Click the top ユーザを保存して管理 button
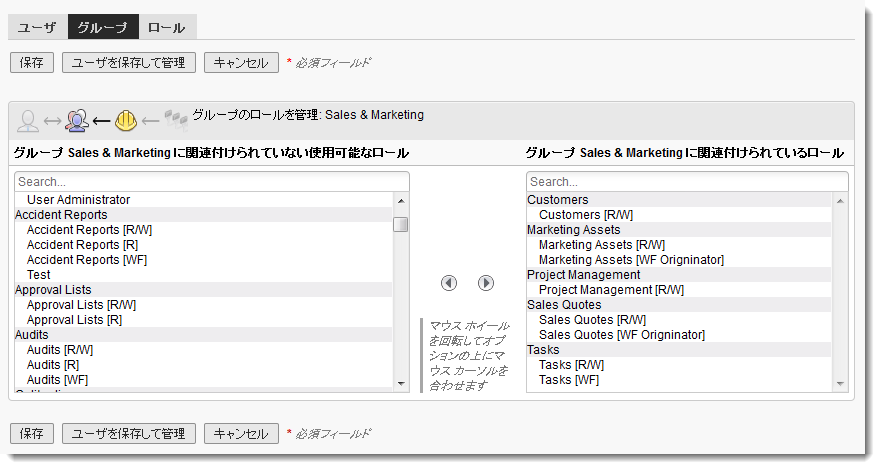880x469 pixels. [129, 62]
